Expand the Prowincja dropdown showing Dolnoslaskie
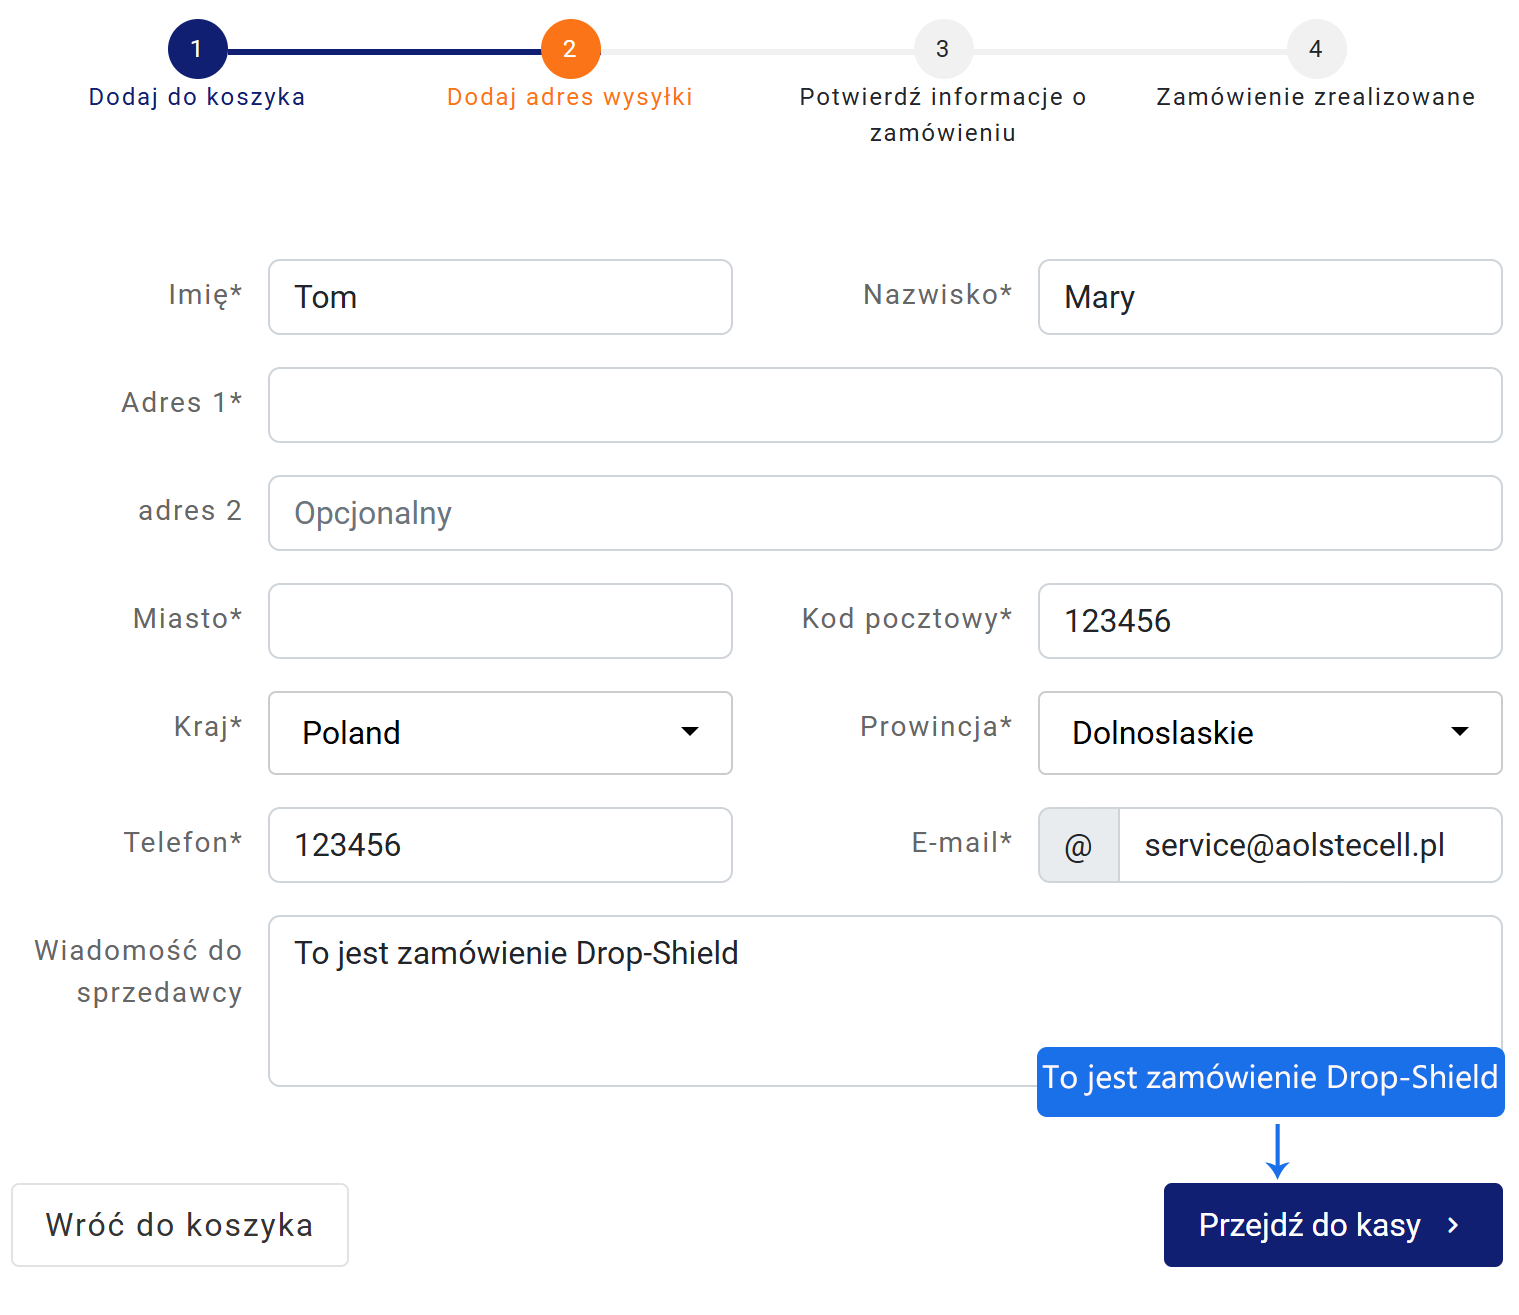This screenshot has height=1315, width=1519. [x=1269, y=733]
